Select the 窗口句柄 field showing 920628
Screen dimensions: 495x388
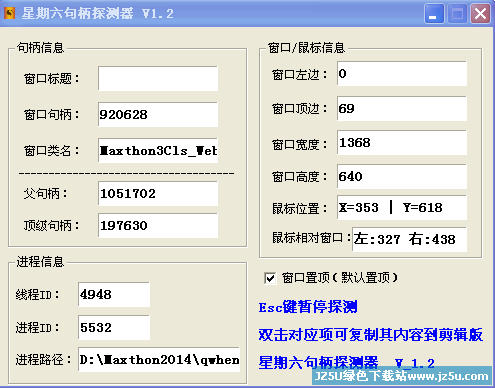tap(158, 114)
